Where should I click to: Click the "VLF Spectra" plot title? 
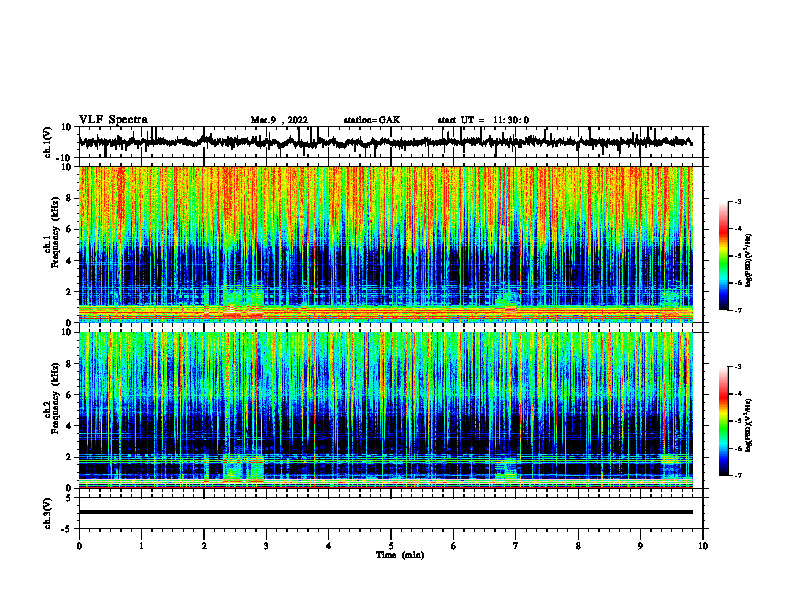click(x=113, y=120)
